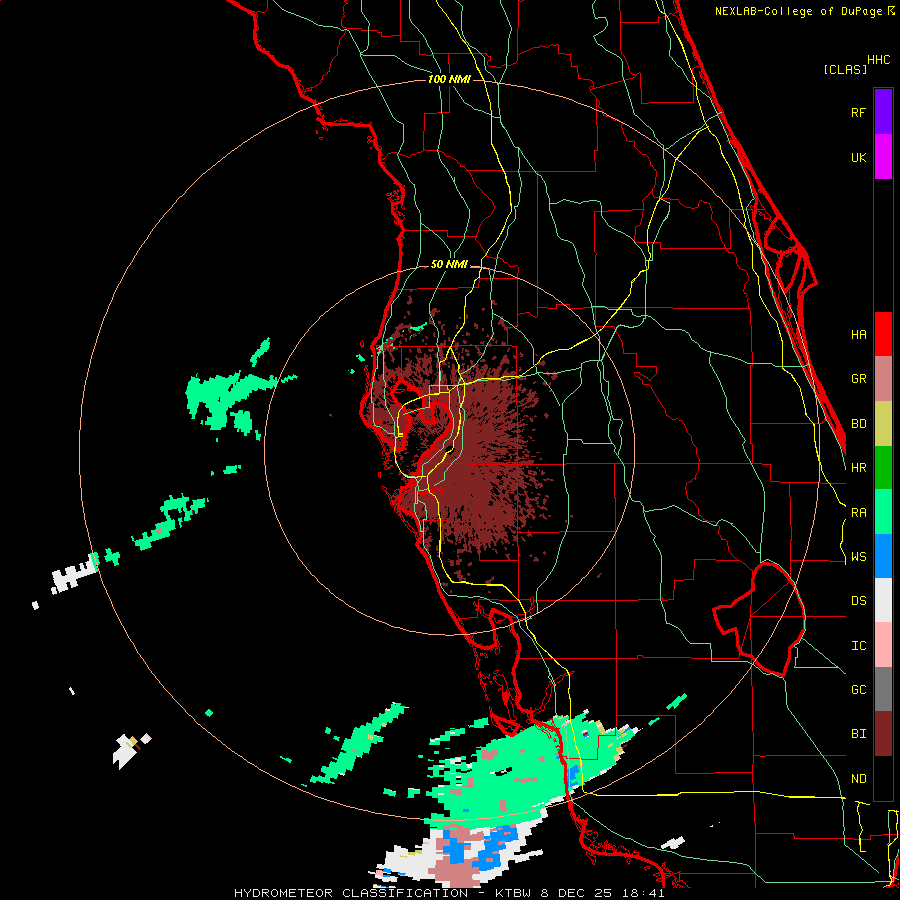Click the '8 DEC 25' date text
This screenshot has height=900, width=900.
coord(576,893)
